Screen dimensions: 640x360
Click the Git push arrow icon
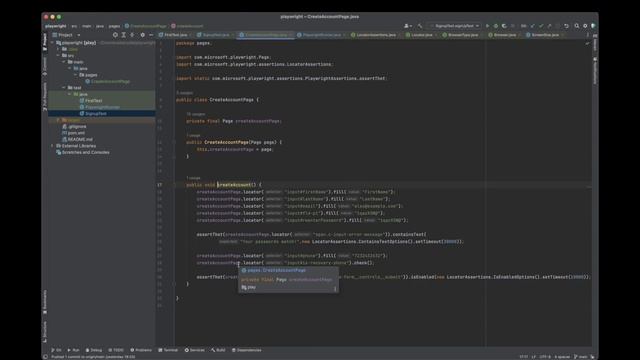click(x=549, y=26)
